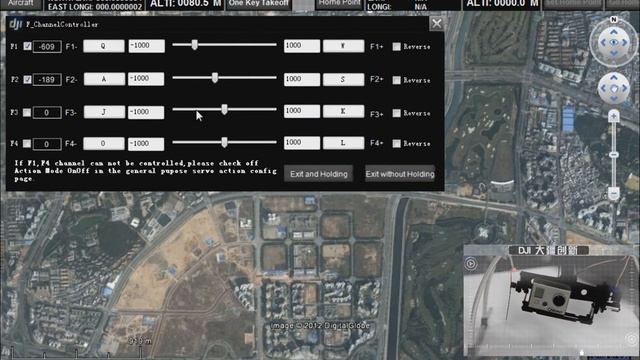Click Aircraft label in top bar
The height and width of the screenshot is (360, 640).
21,3
